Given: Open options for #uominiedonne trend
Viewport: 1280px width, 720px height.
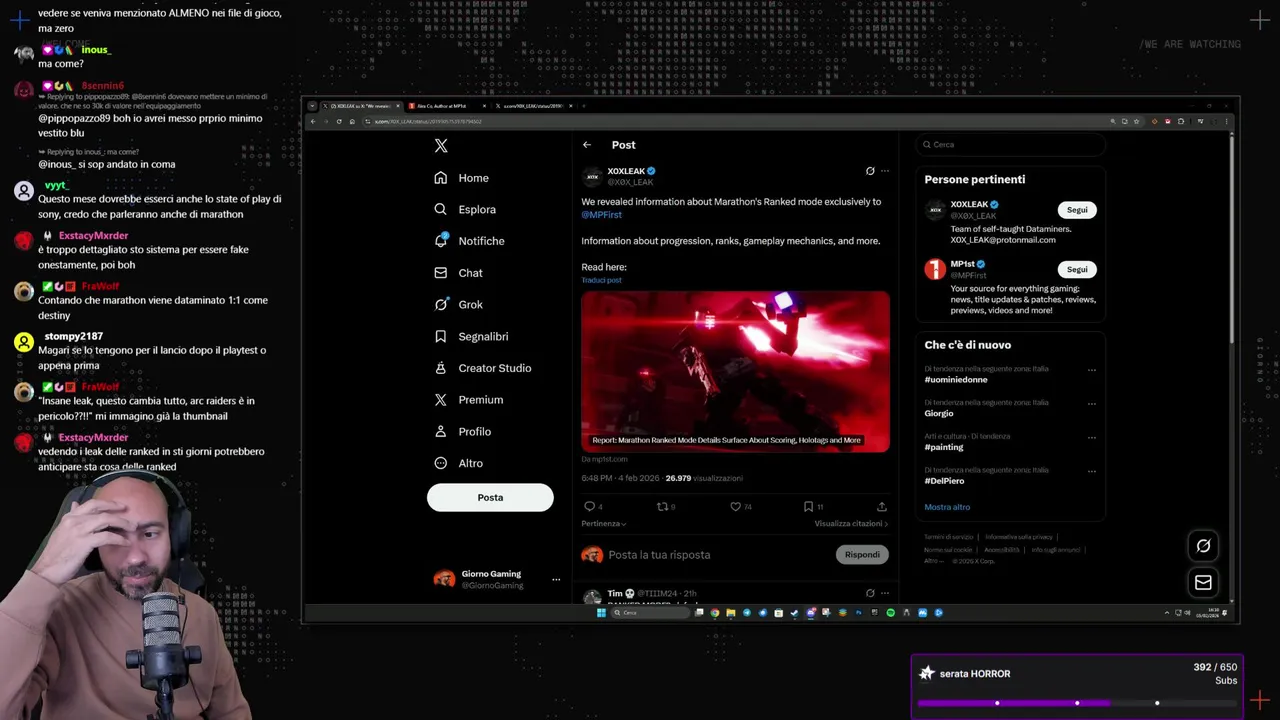Looking at the screenshot, I should [x=1091, y=370].
